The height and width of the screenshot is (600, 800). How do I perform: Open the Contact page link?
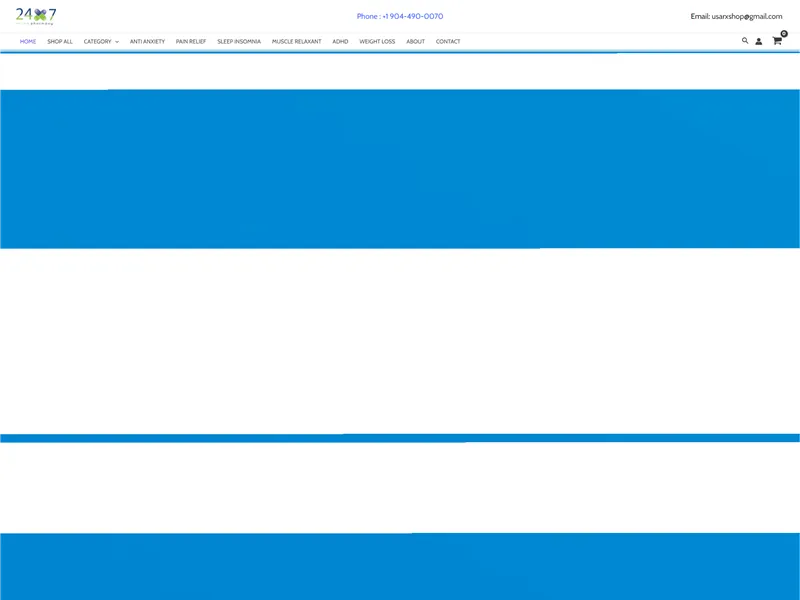448,41
